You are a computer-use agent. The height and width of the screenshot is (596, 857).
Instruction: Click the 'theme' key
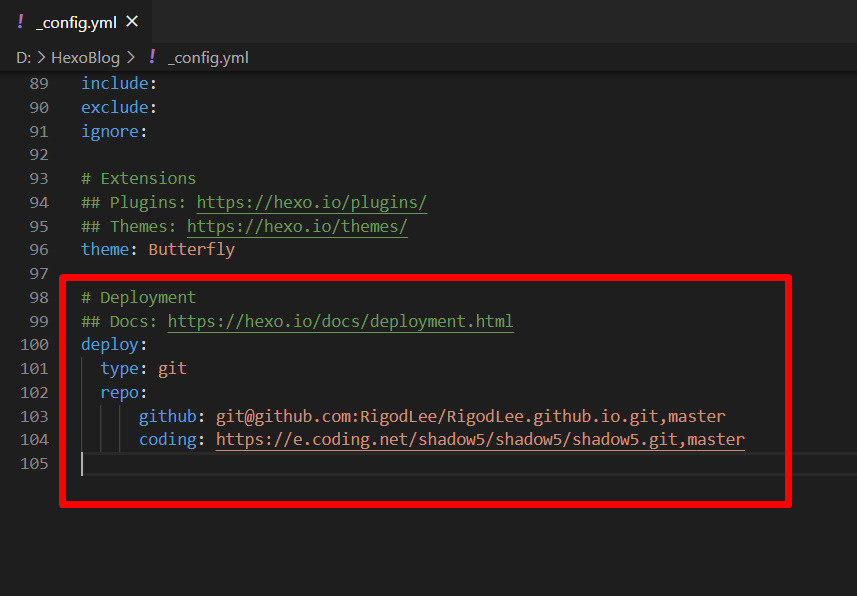tap(105, 250)
